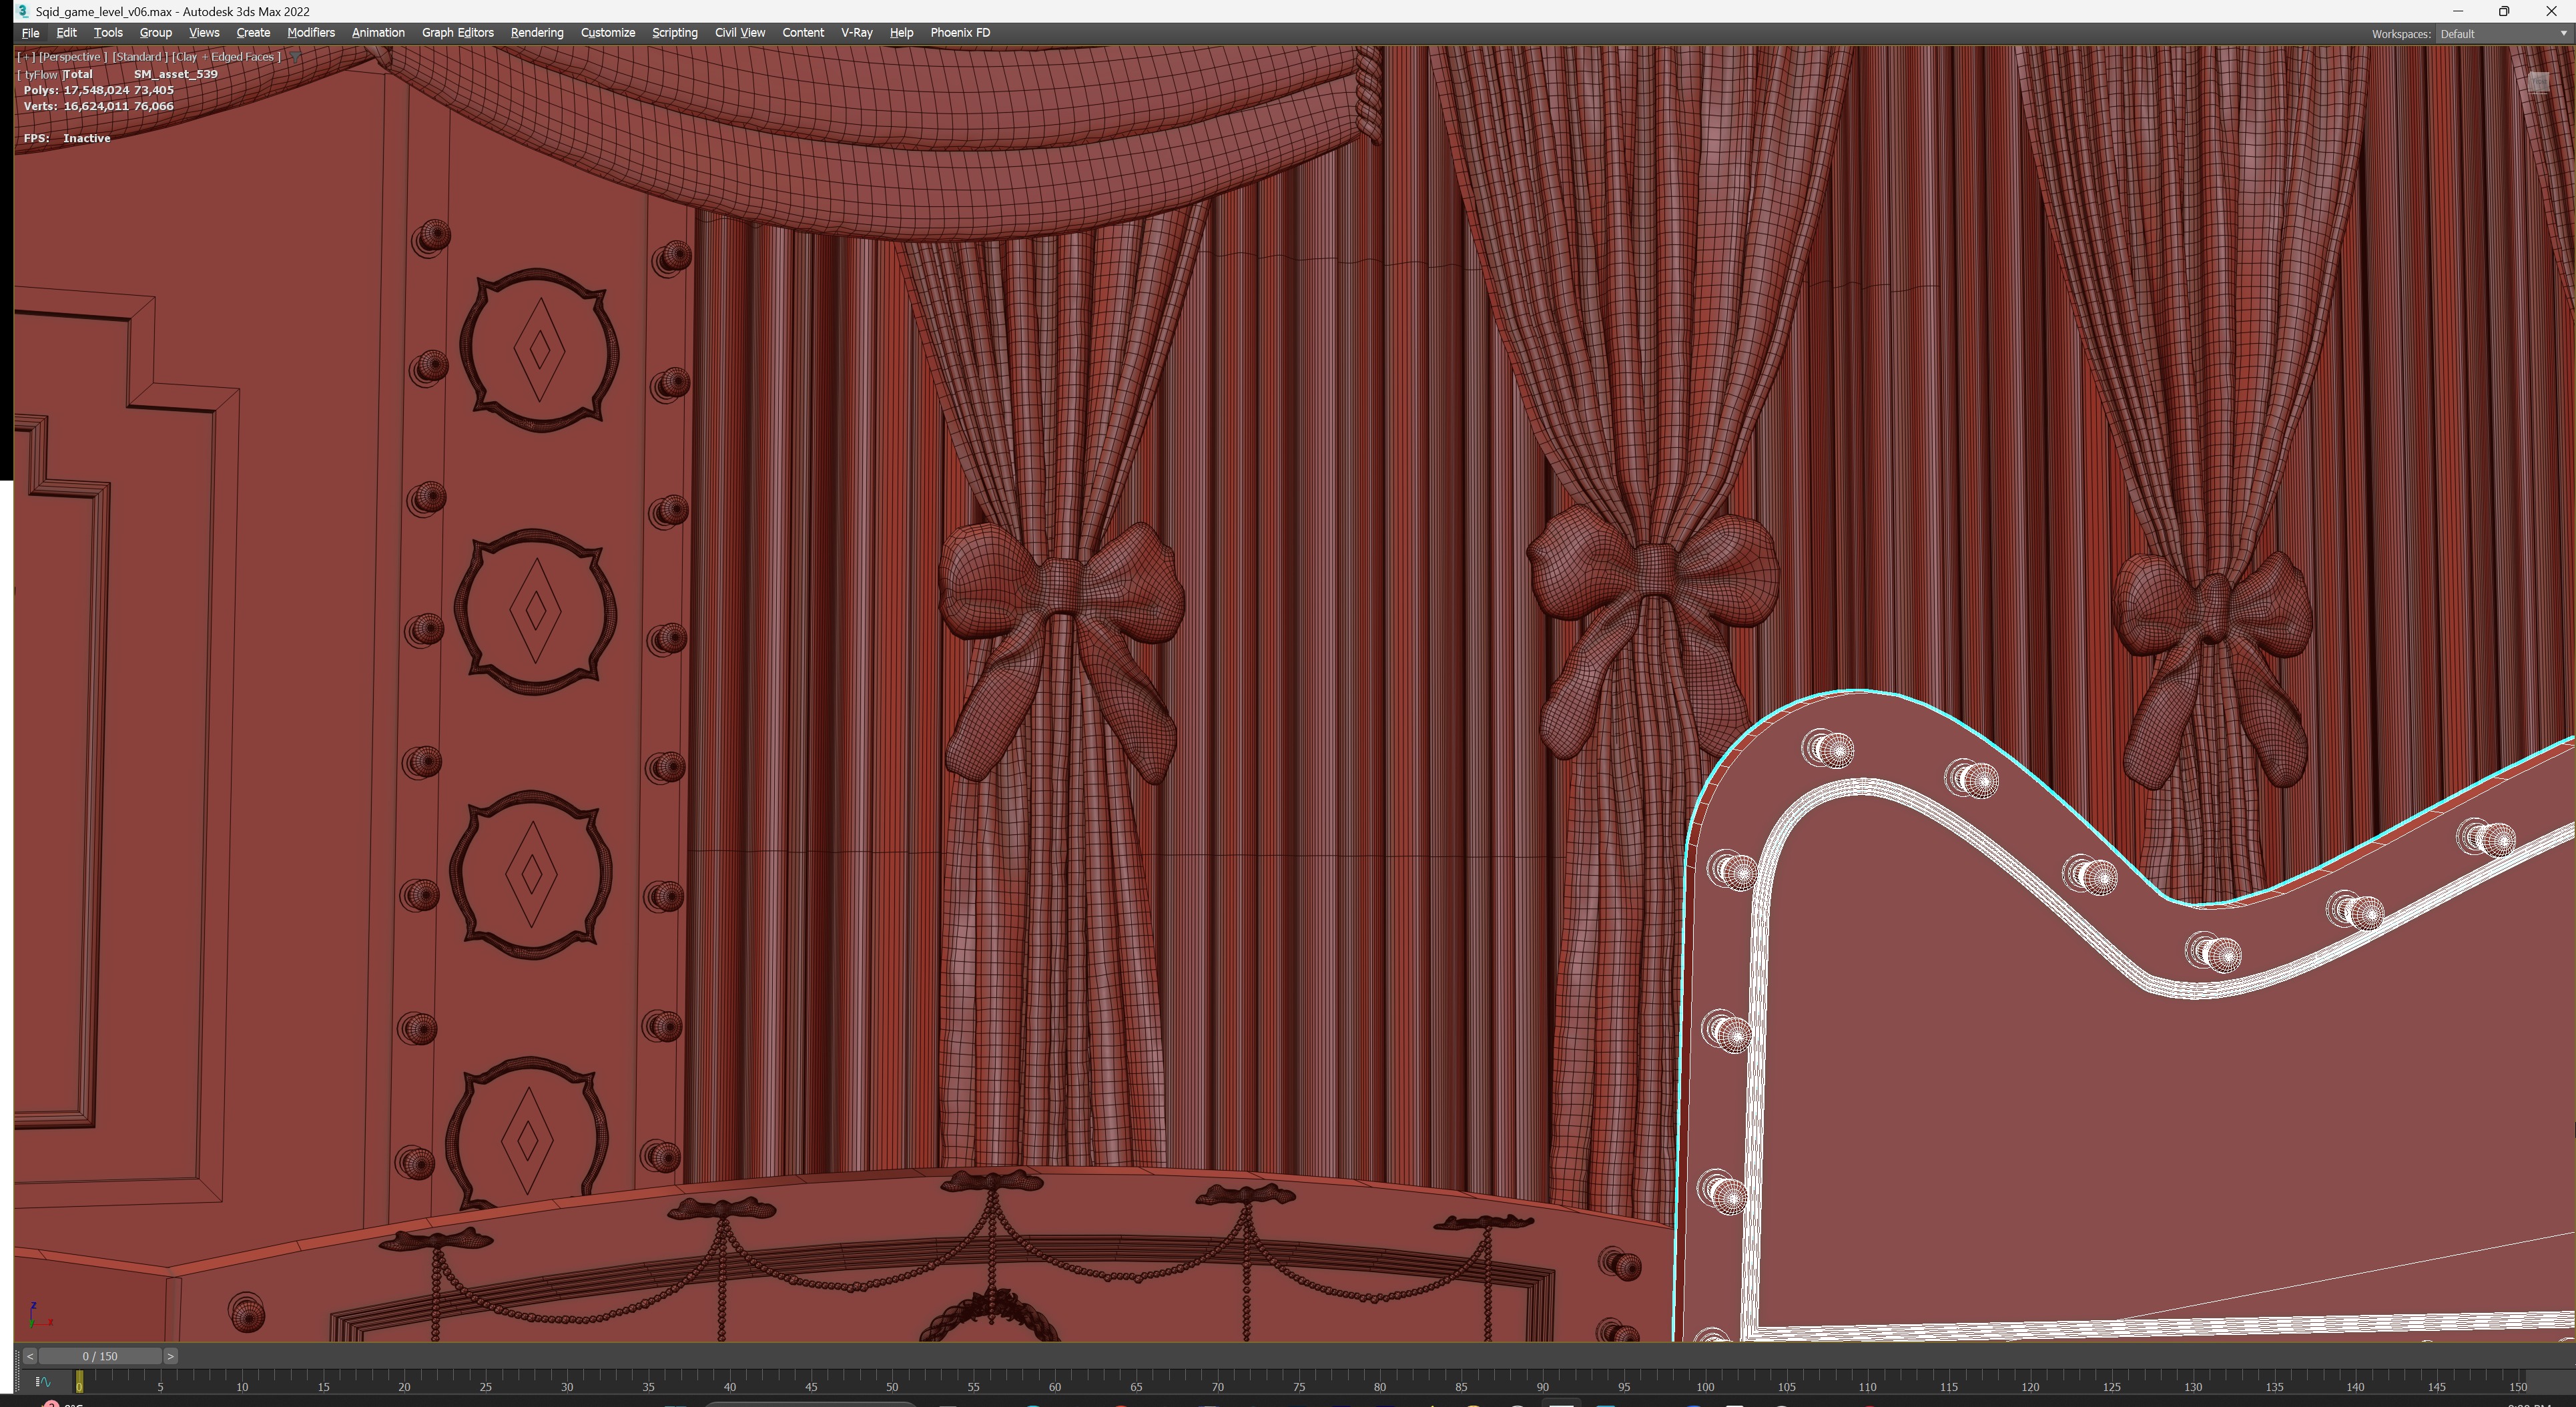The image size is (2576, 1407).
Task: Open the Clay + Edged Faces menu
Action: point(226,57)
